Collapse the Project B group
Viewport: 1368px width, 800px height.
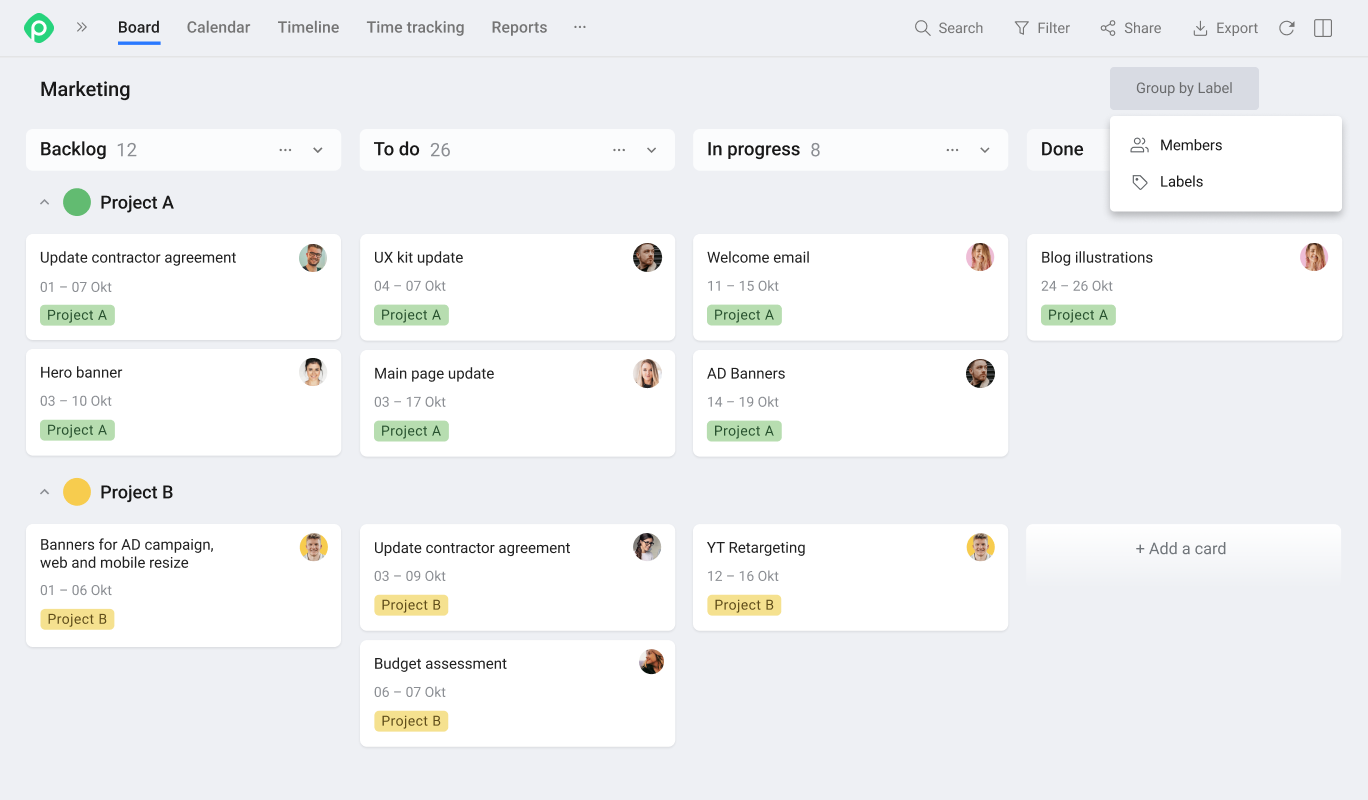(x=44, y=493)
